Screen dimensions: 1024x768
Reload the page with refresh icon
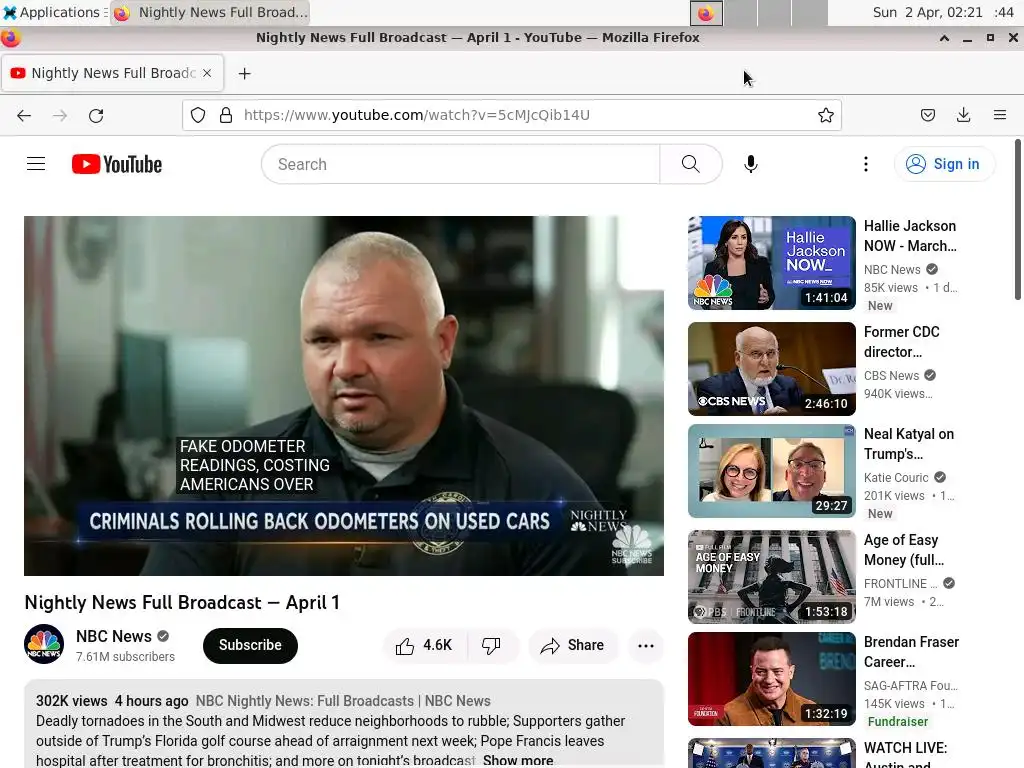(96, 116)
